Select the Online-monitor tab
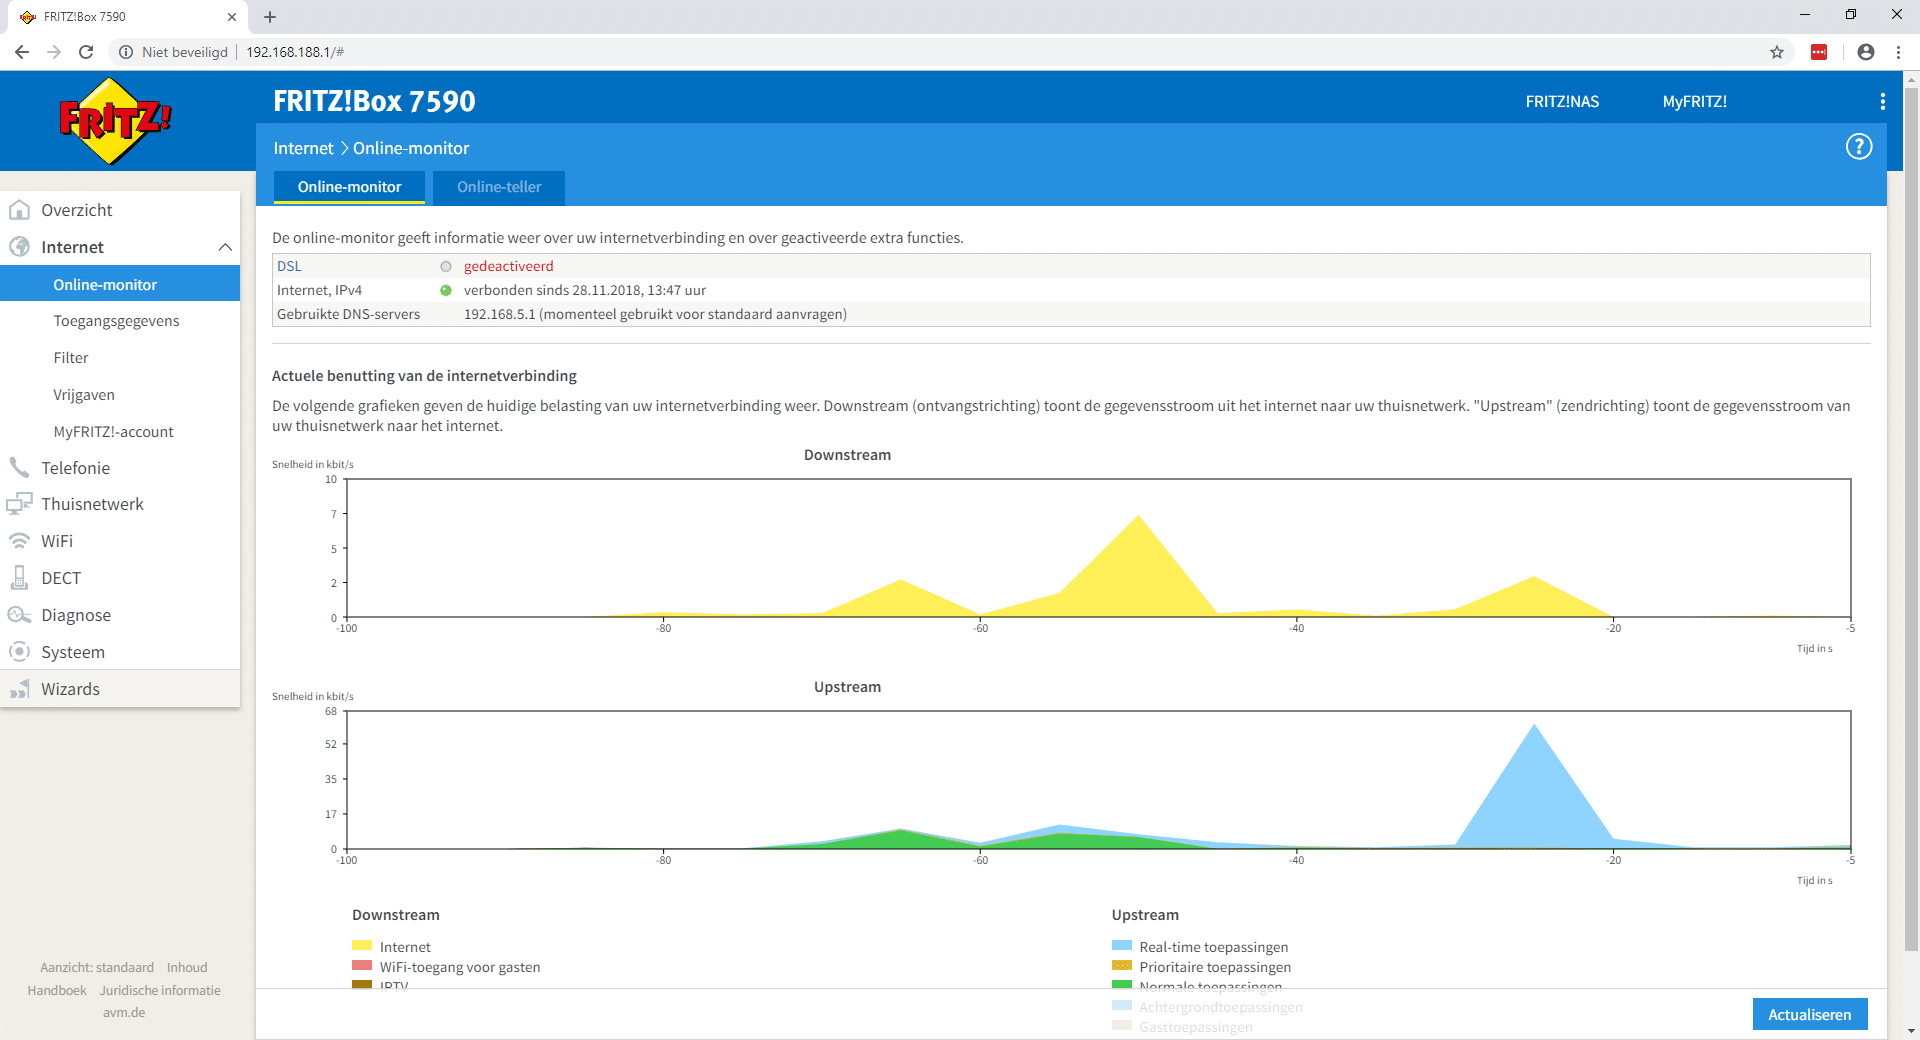Screen dimensions: 1920x1040 click(349, 187)
